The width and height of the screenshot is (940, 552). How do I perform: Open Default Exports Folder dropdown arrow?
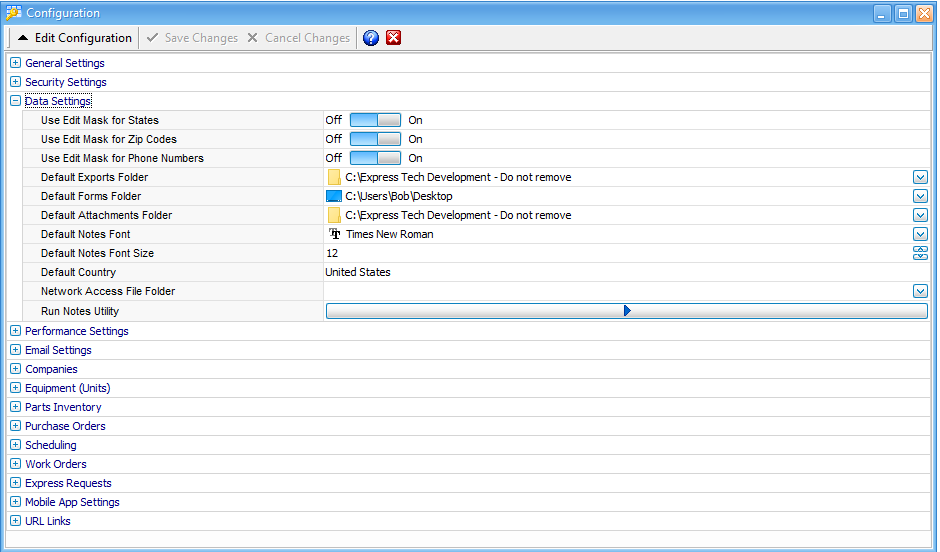click(920, 177)
